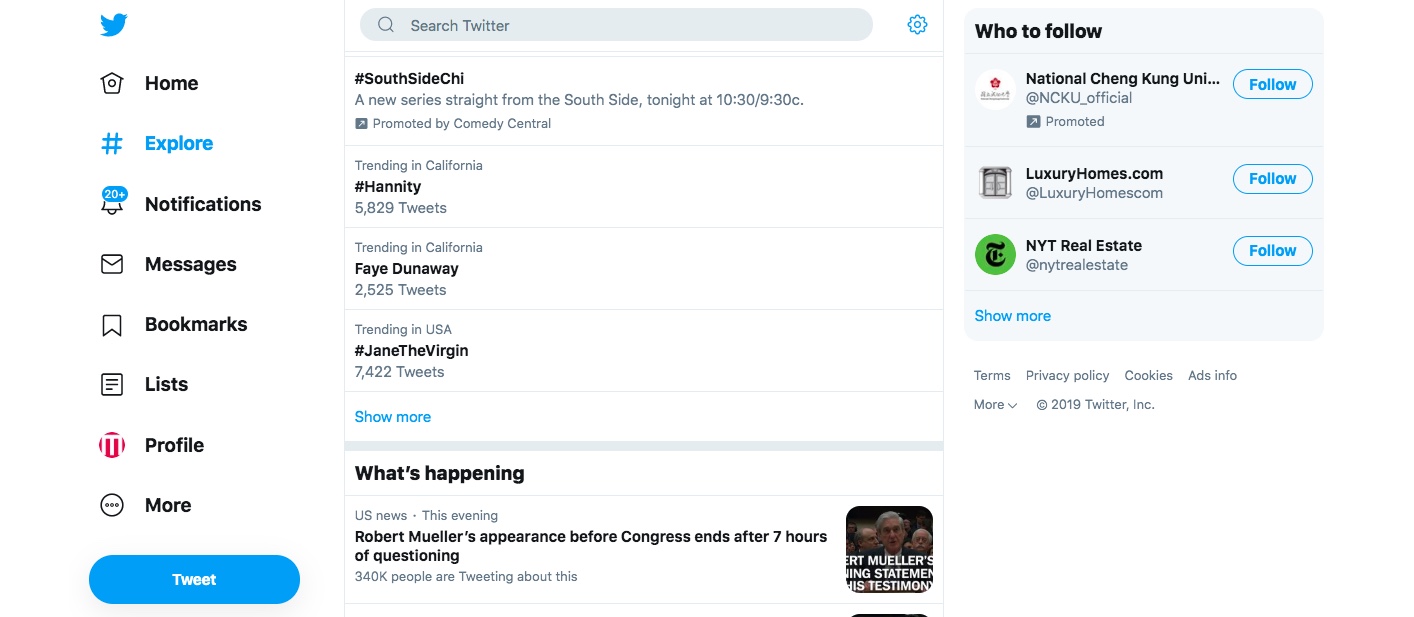
Task: Expand the More footer dropdown
Action: tap(995, 405)
